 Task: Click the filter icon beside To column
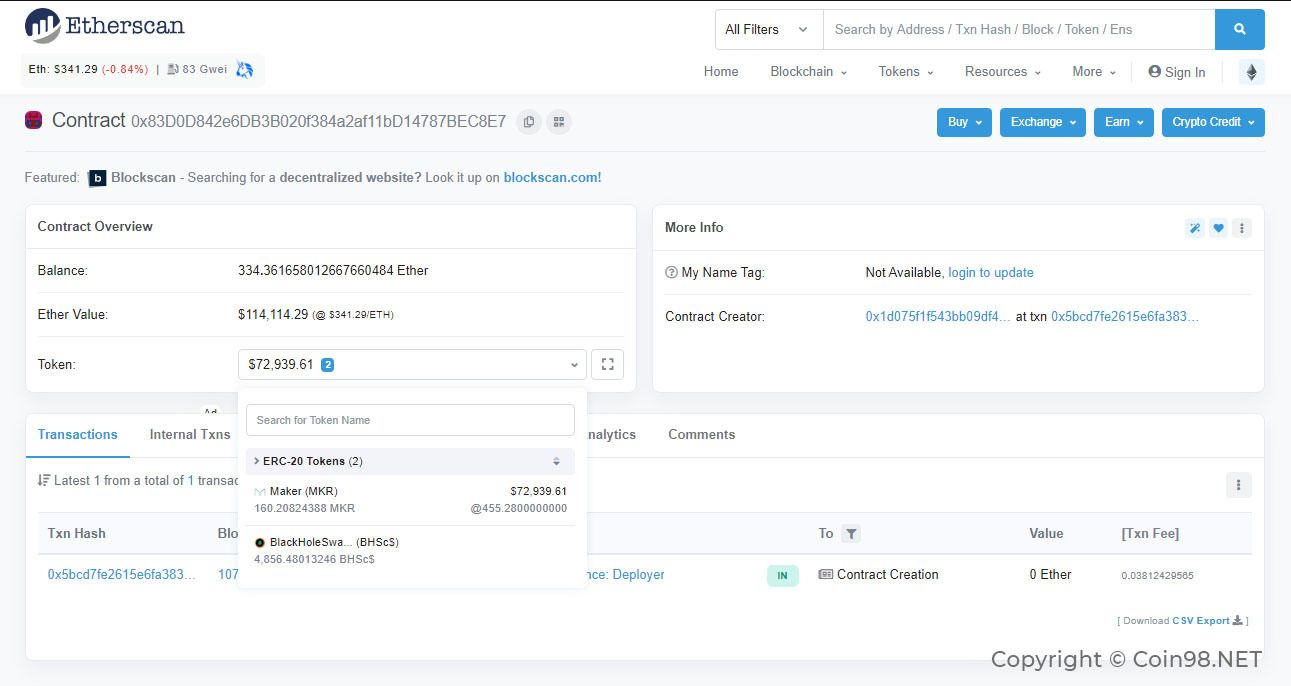pyautogui.click(x=851, y=534)
